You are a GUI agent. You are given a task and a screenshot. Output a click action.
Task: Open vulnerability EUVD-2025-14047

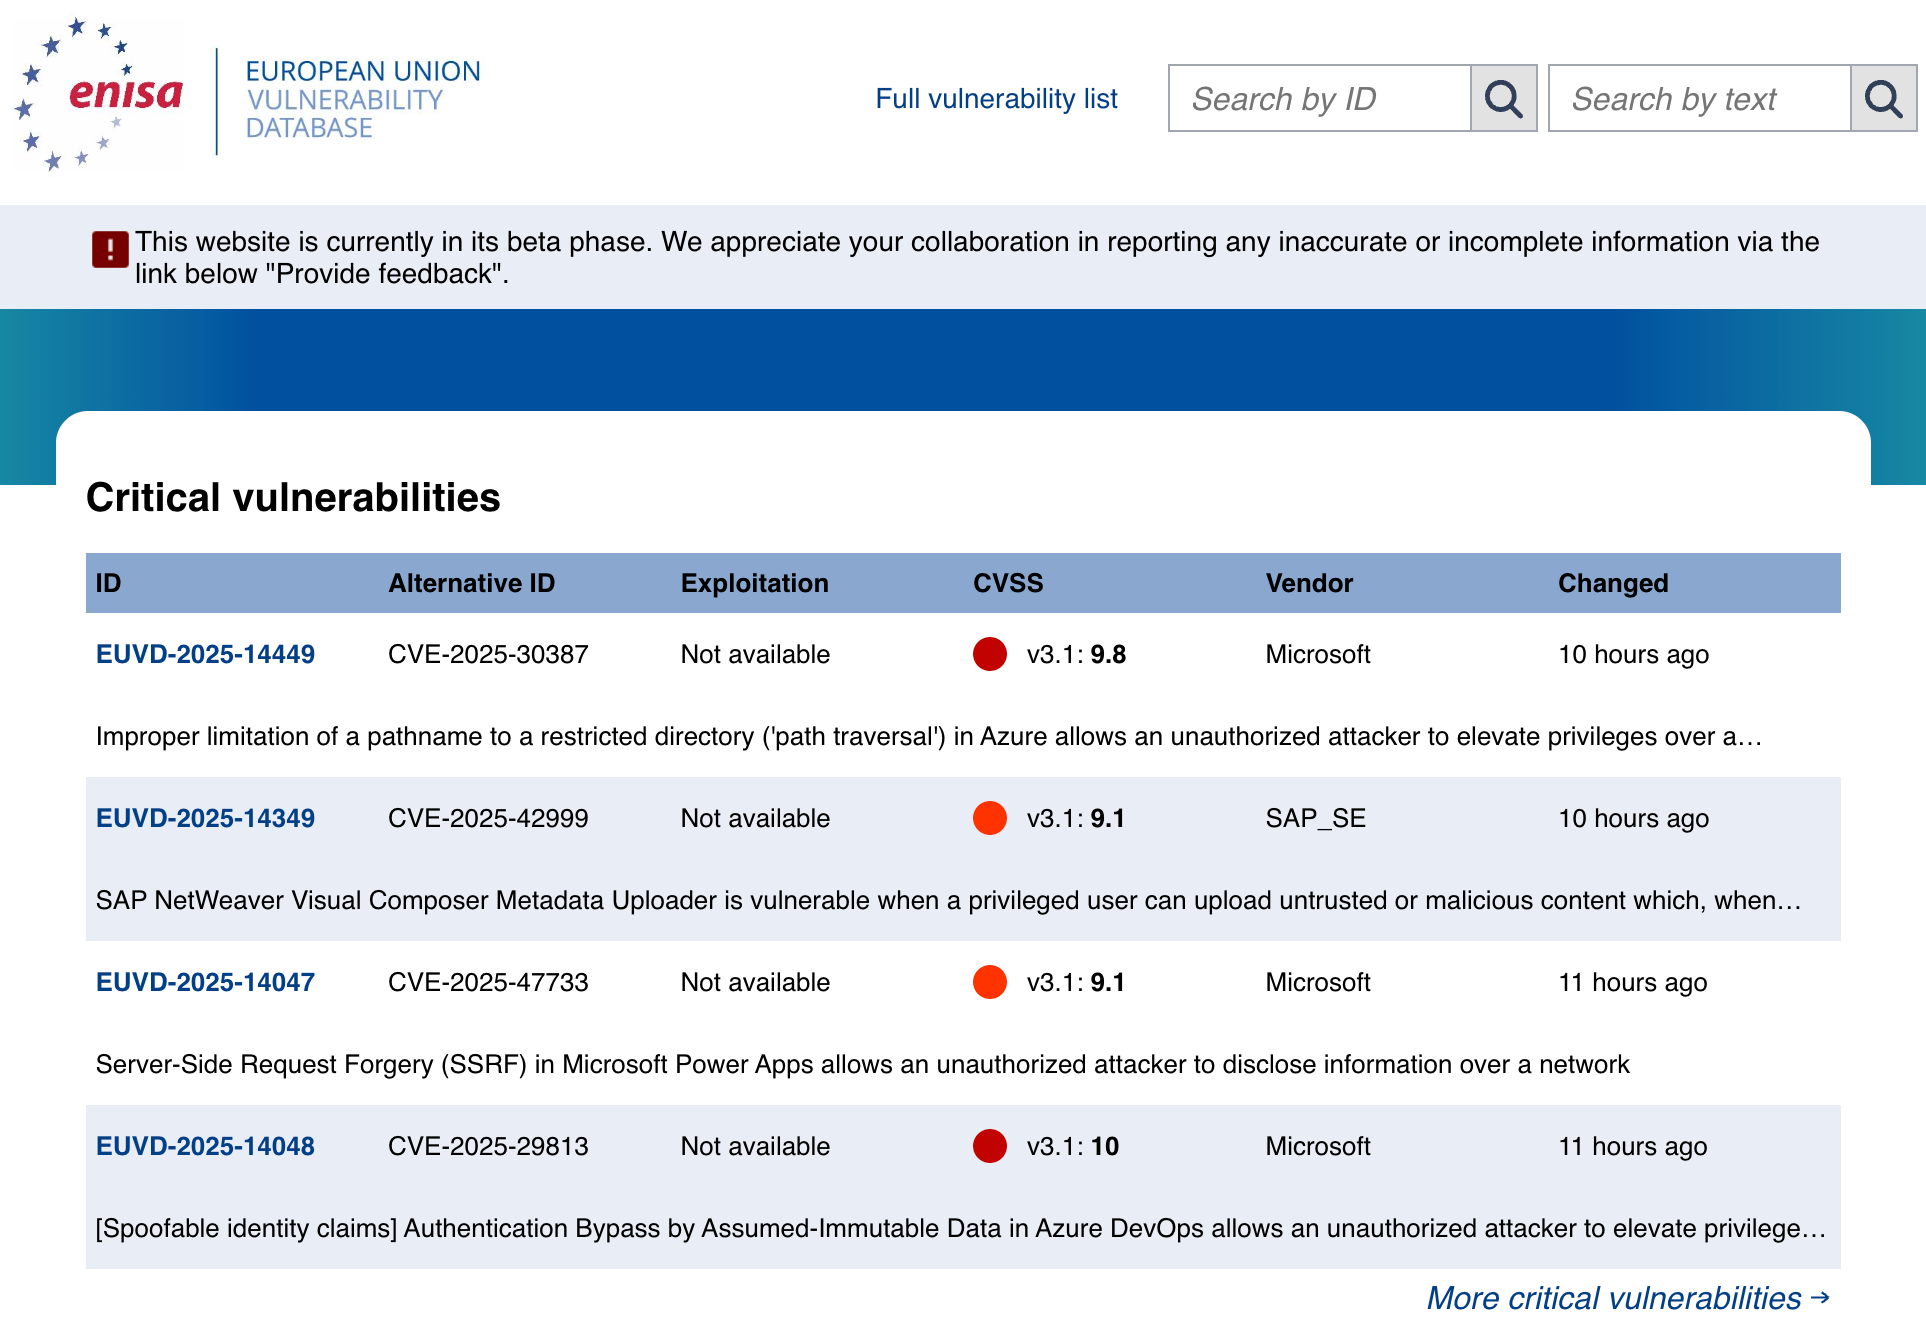pos(205,982)
